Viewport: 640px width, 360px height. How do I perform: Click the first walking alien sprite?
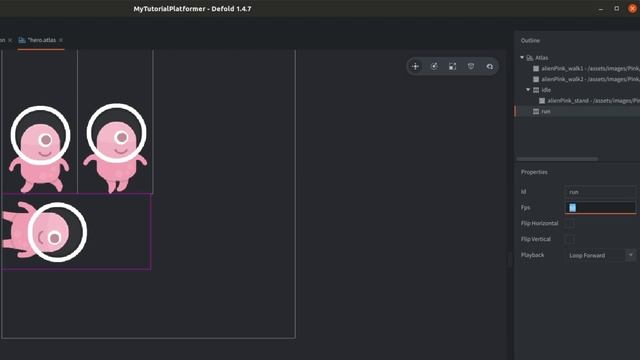click(x=40, y=148)
